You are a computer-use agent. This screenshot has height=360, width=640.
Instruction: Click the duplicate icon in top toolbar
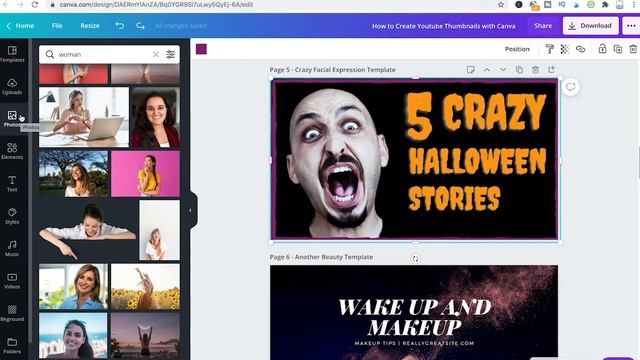(x=618, y=49)
